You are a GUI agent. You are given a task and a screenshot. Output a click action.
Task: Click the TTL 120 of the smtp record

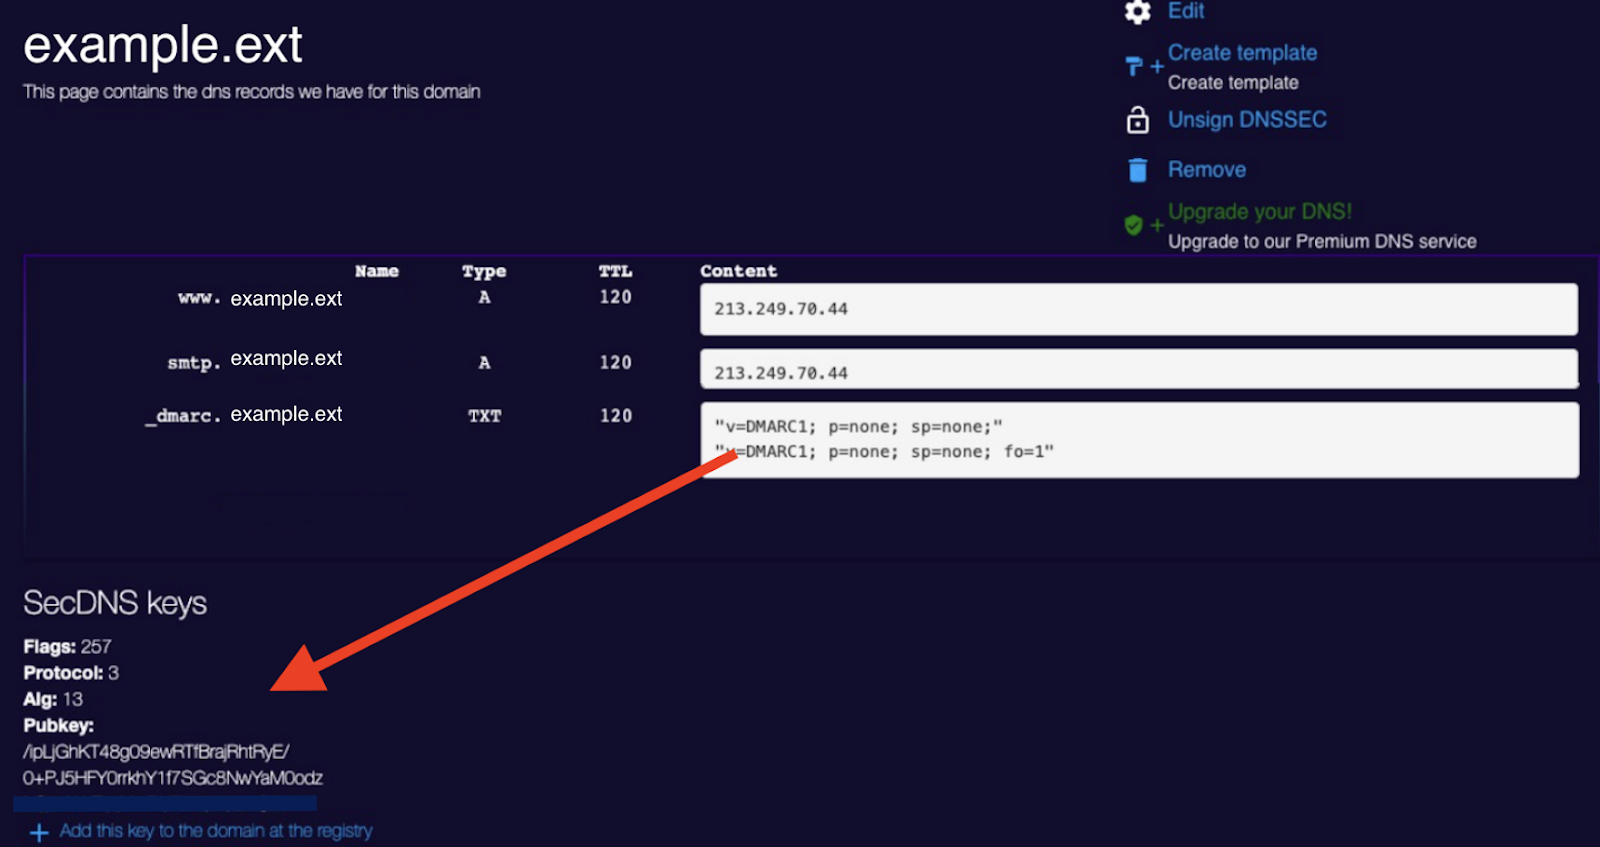point(615,362)
